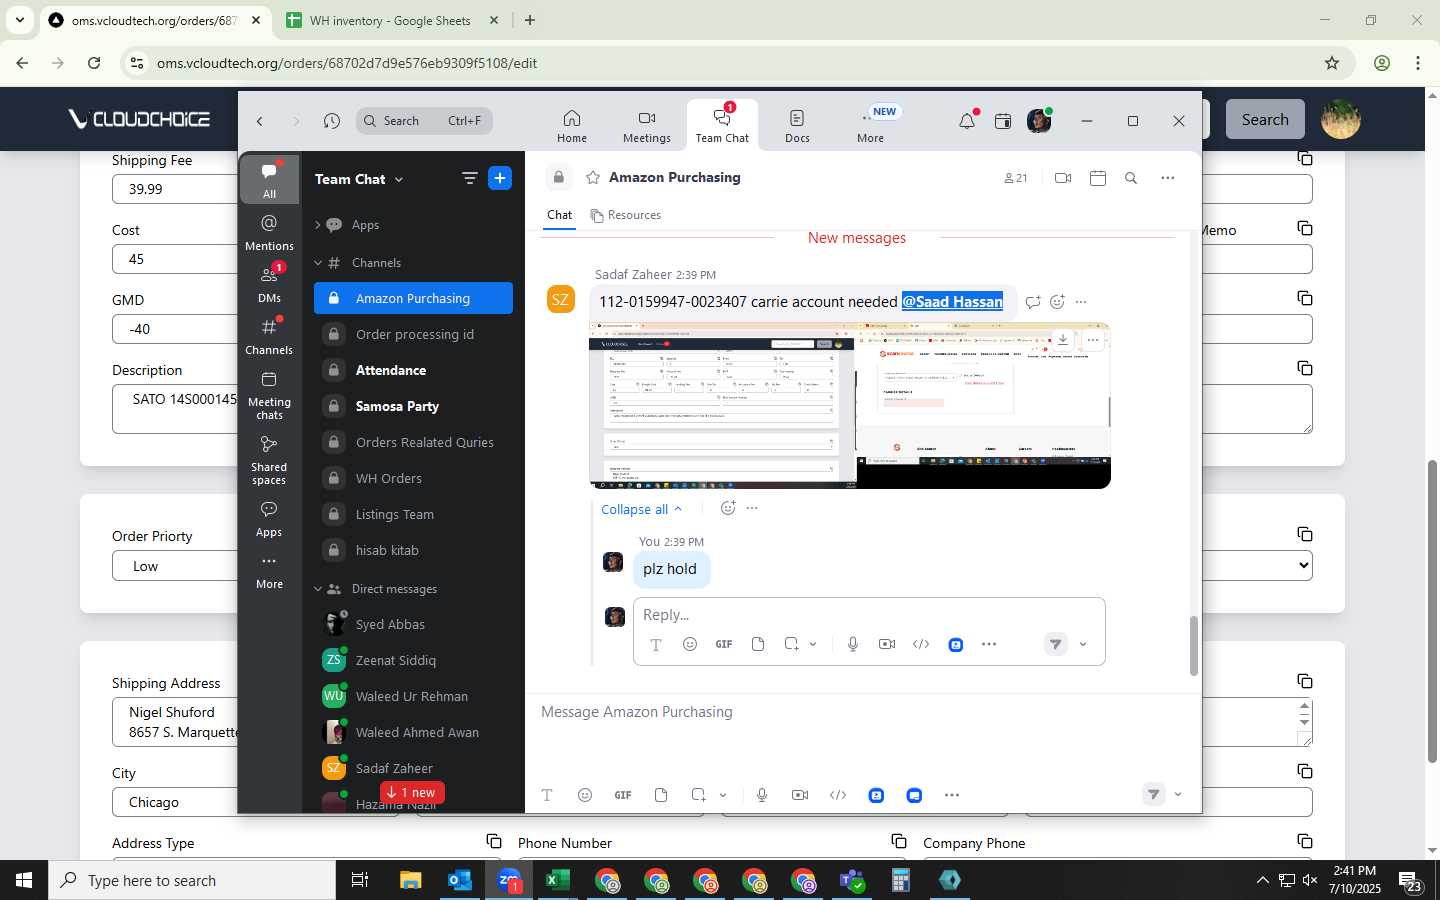Switch to Resources tab in channel
The image size is (1440, 900).
tap(626, 215)
